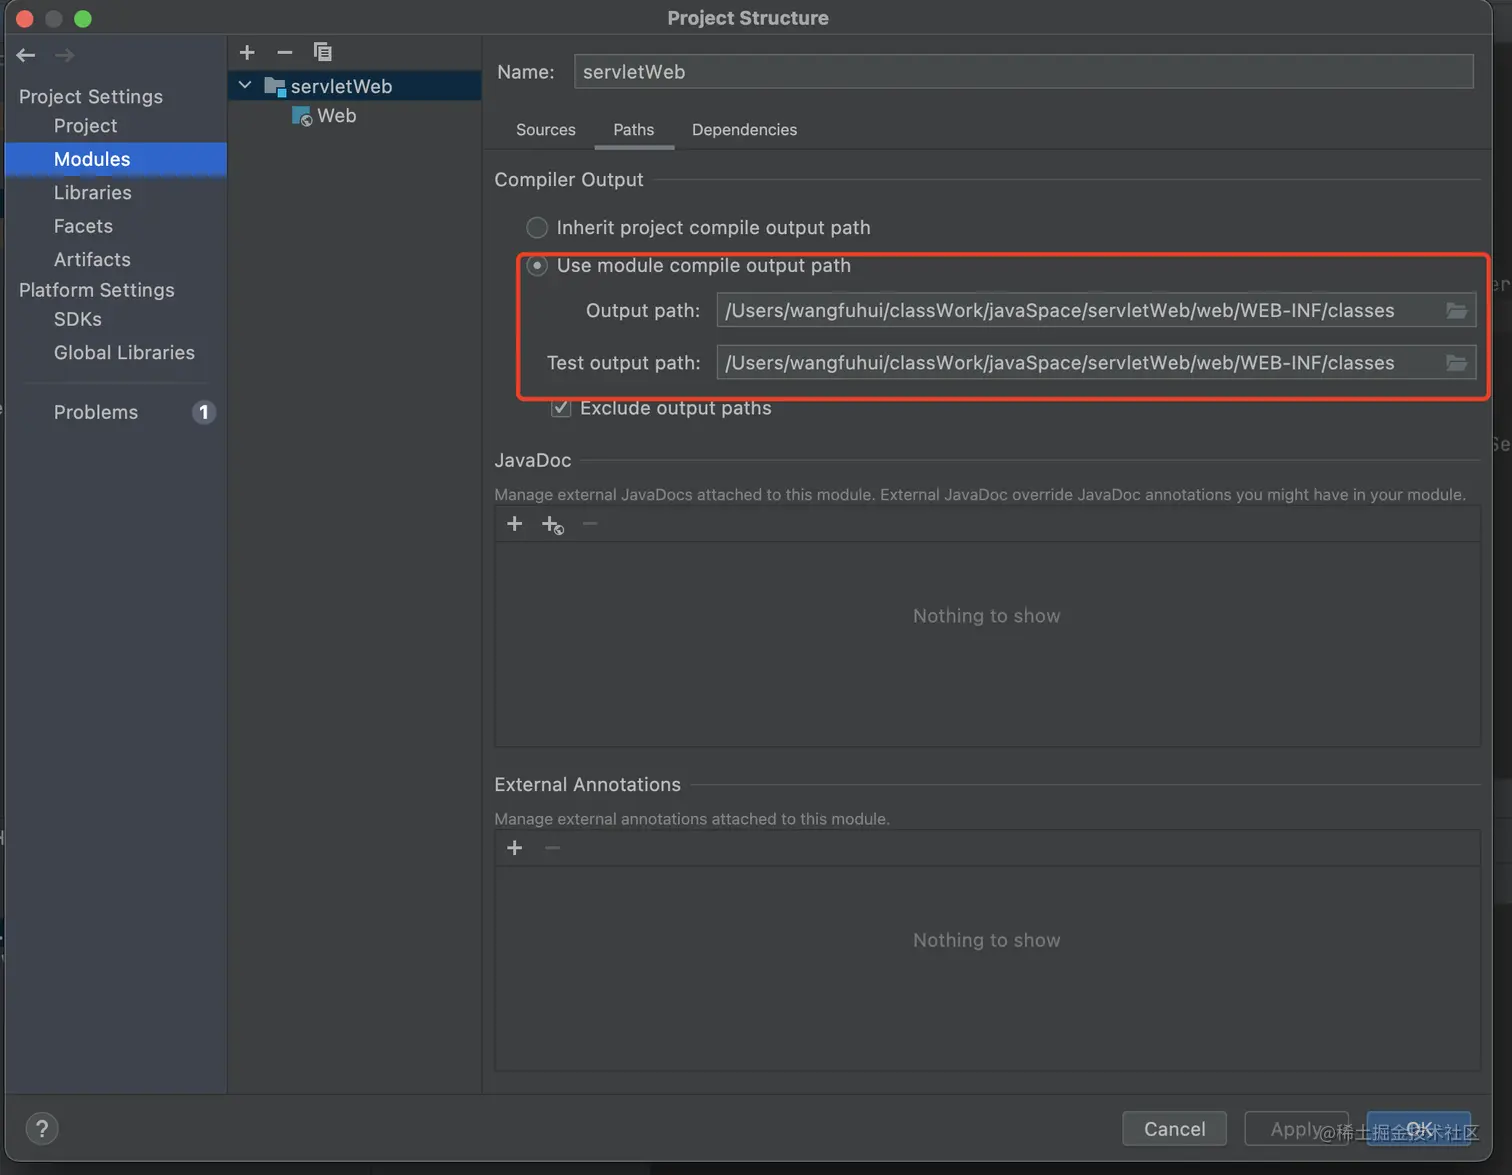This screenshot has width=1512, height=1175.
Task: Copy the selected module
Action: click(322, 52)
